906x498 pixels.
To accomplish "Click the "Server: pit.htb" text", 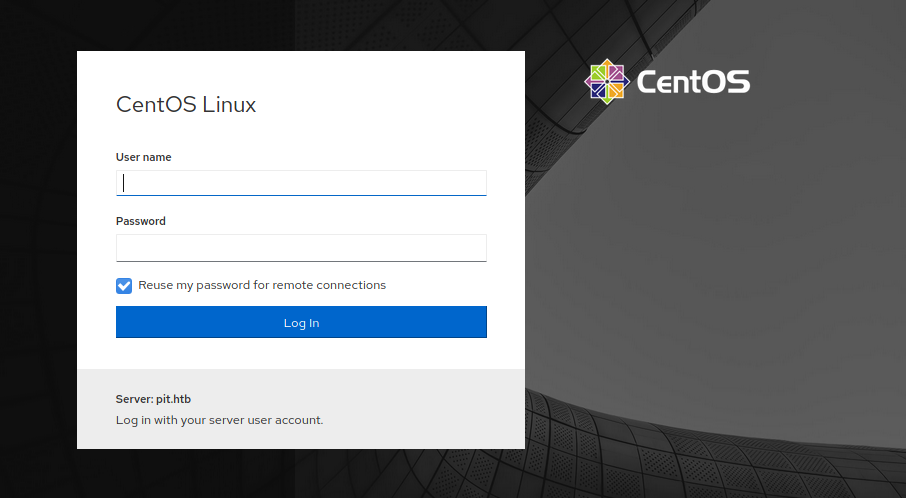I will point(153,399).
